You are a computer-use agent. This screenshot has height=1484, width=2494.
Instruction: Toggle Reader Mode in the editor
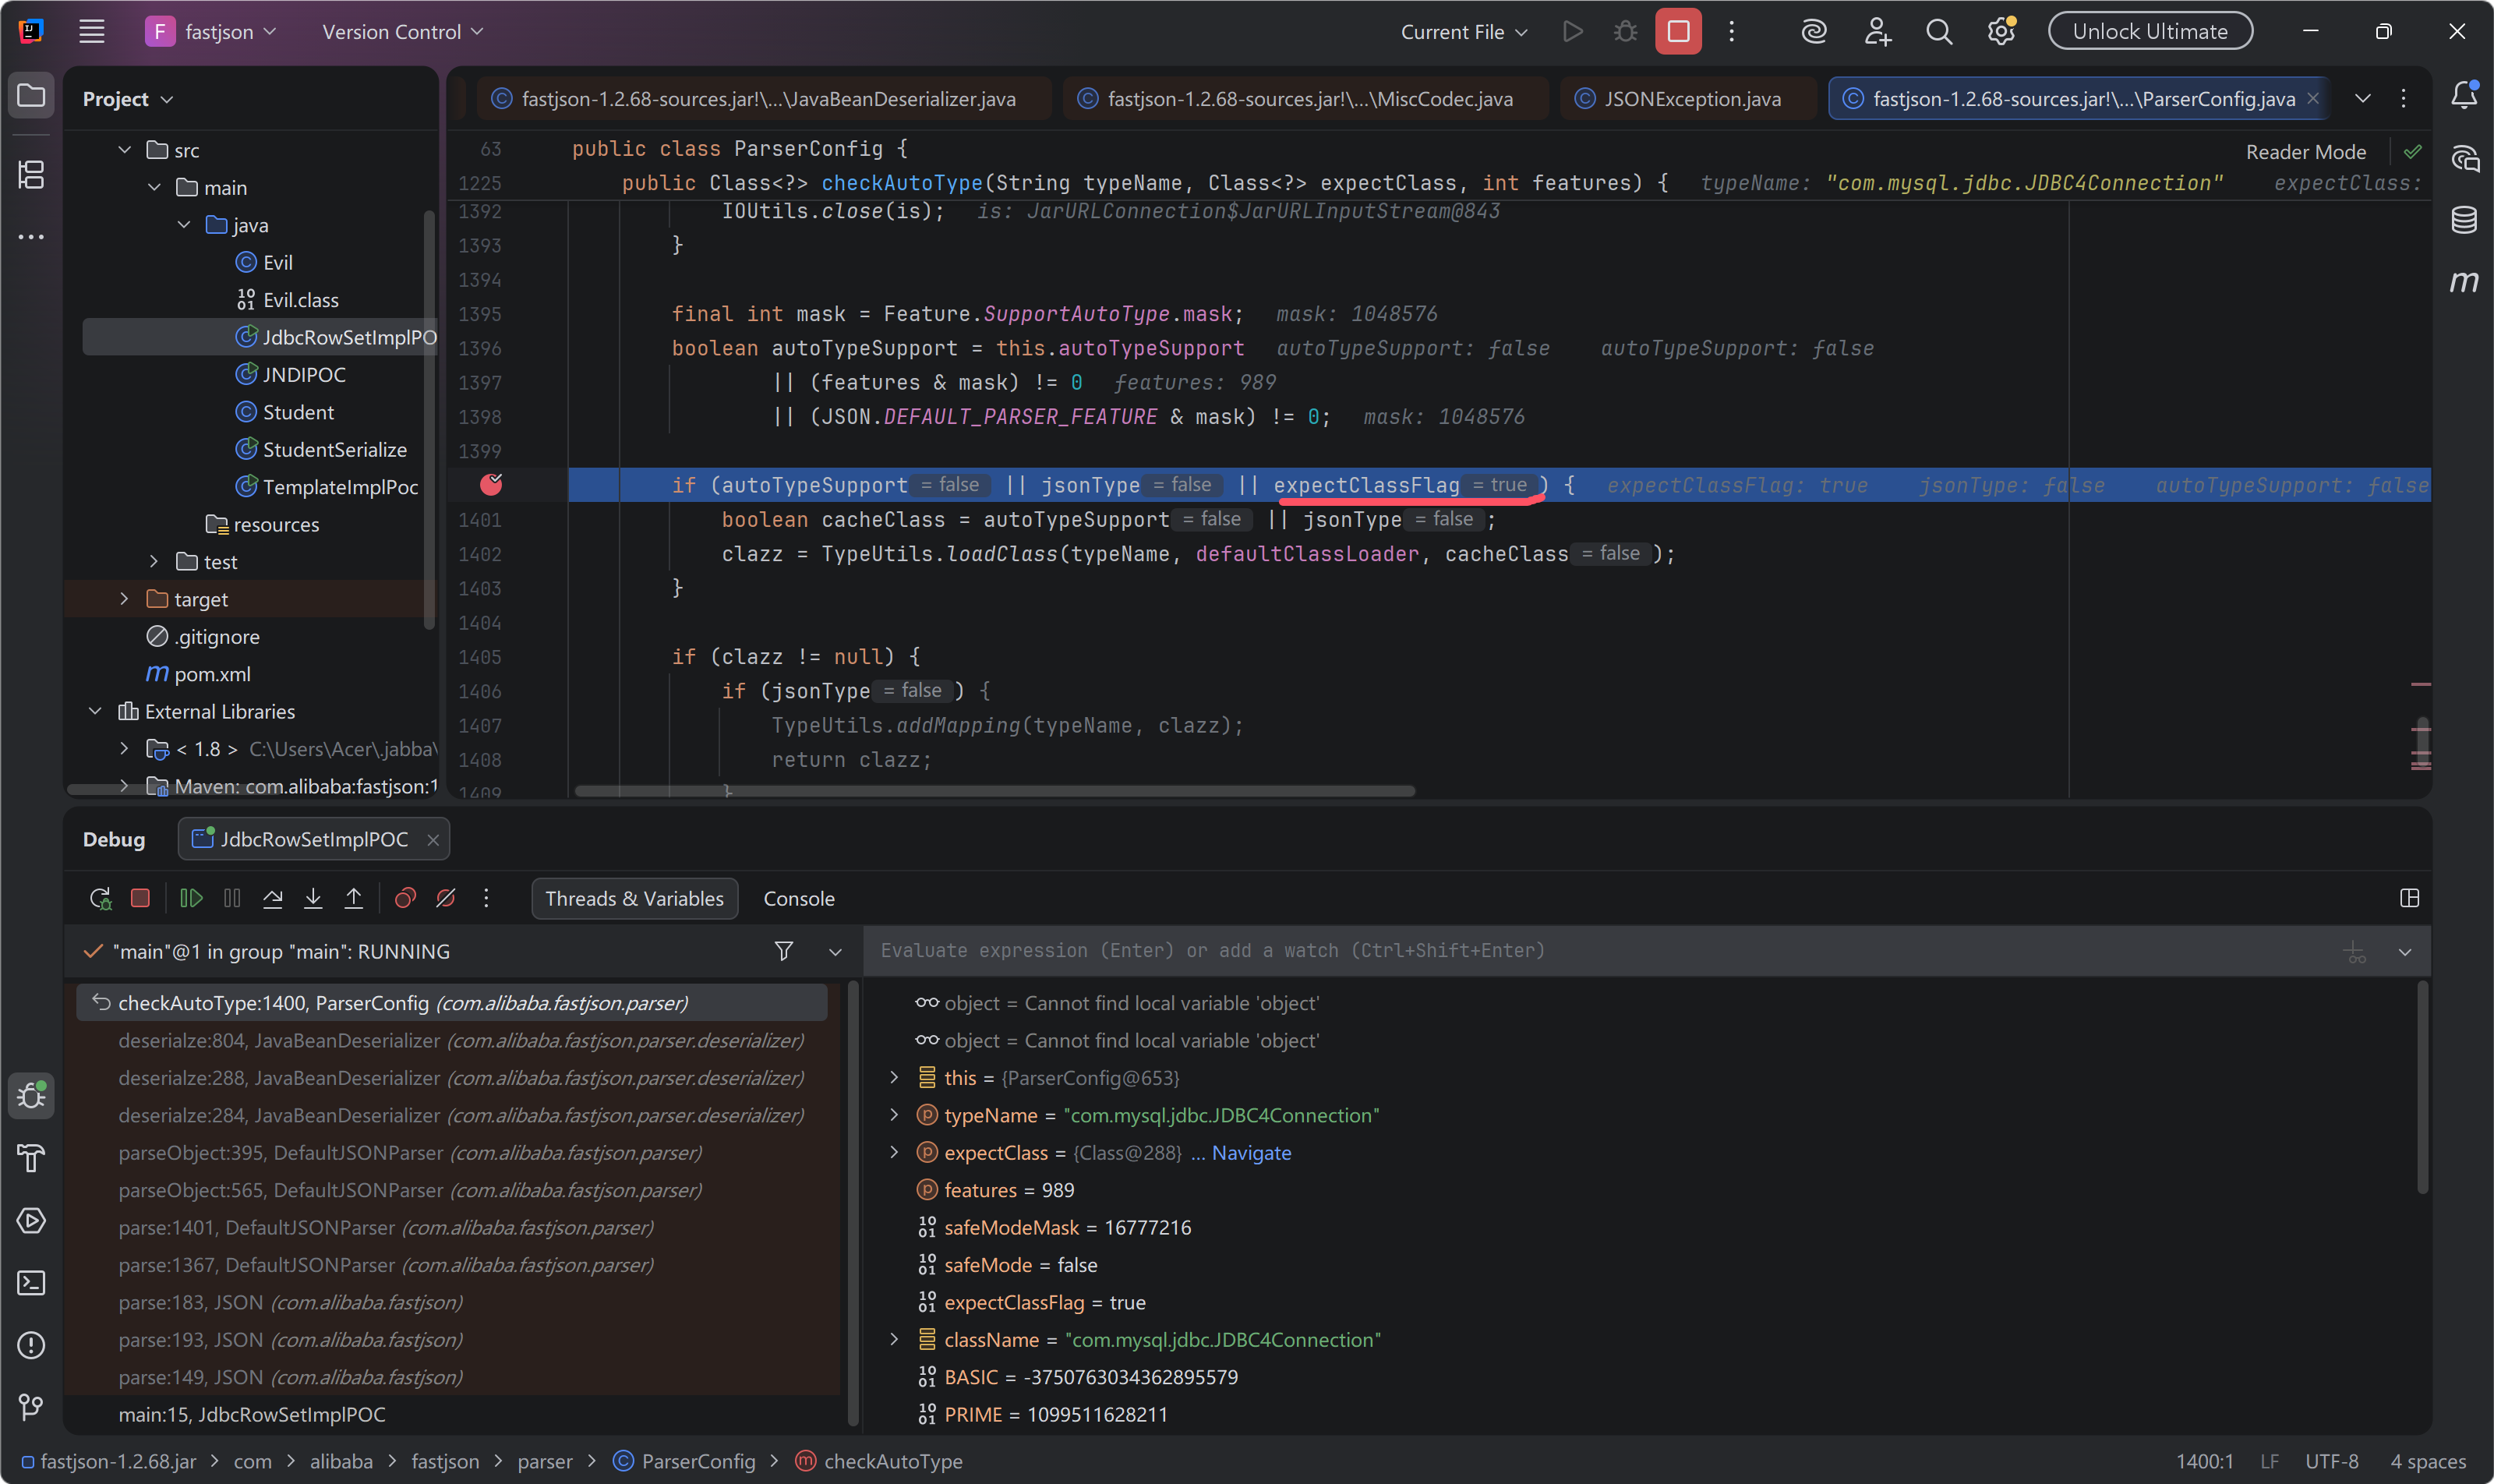click(x=2306, y=152)
